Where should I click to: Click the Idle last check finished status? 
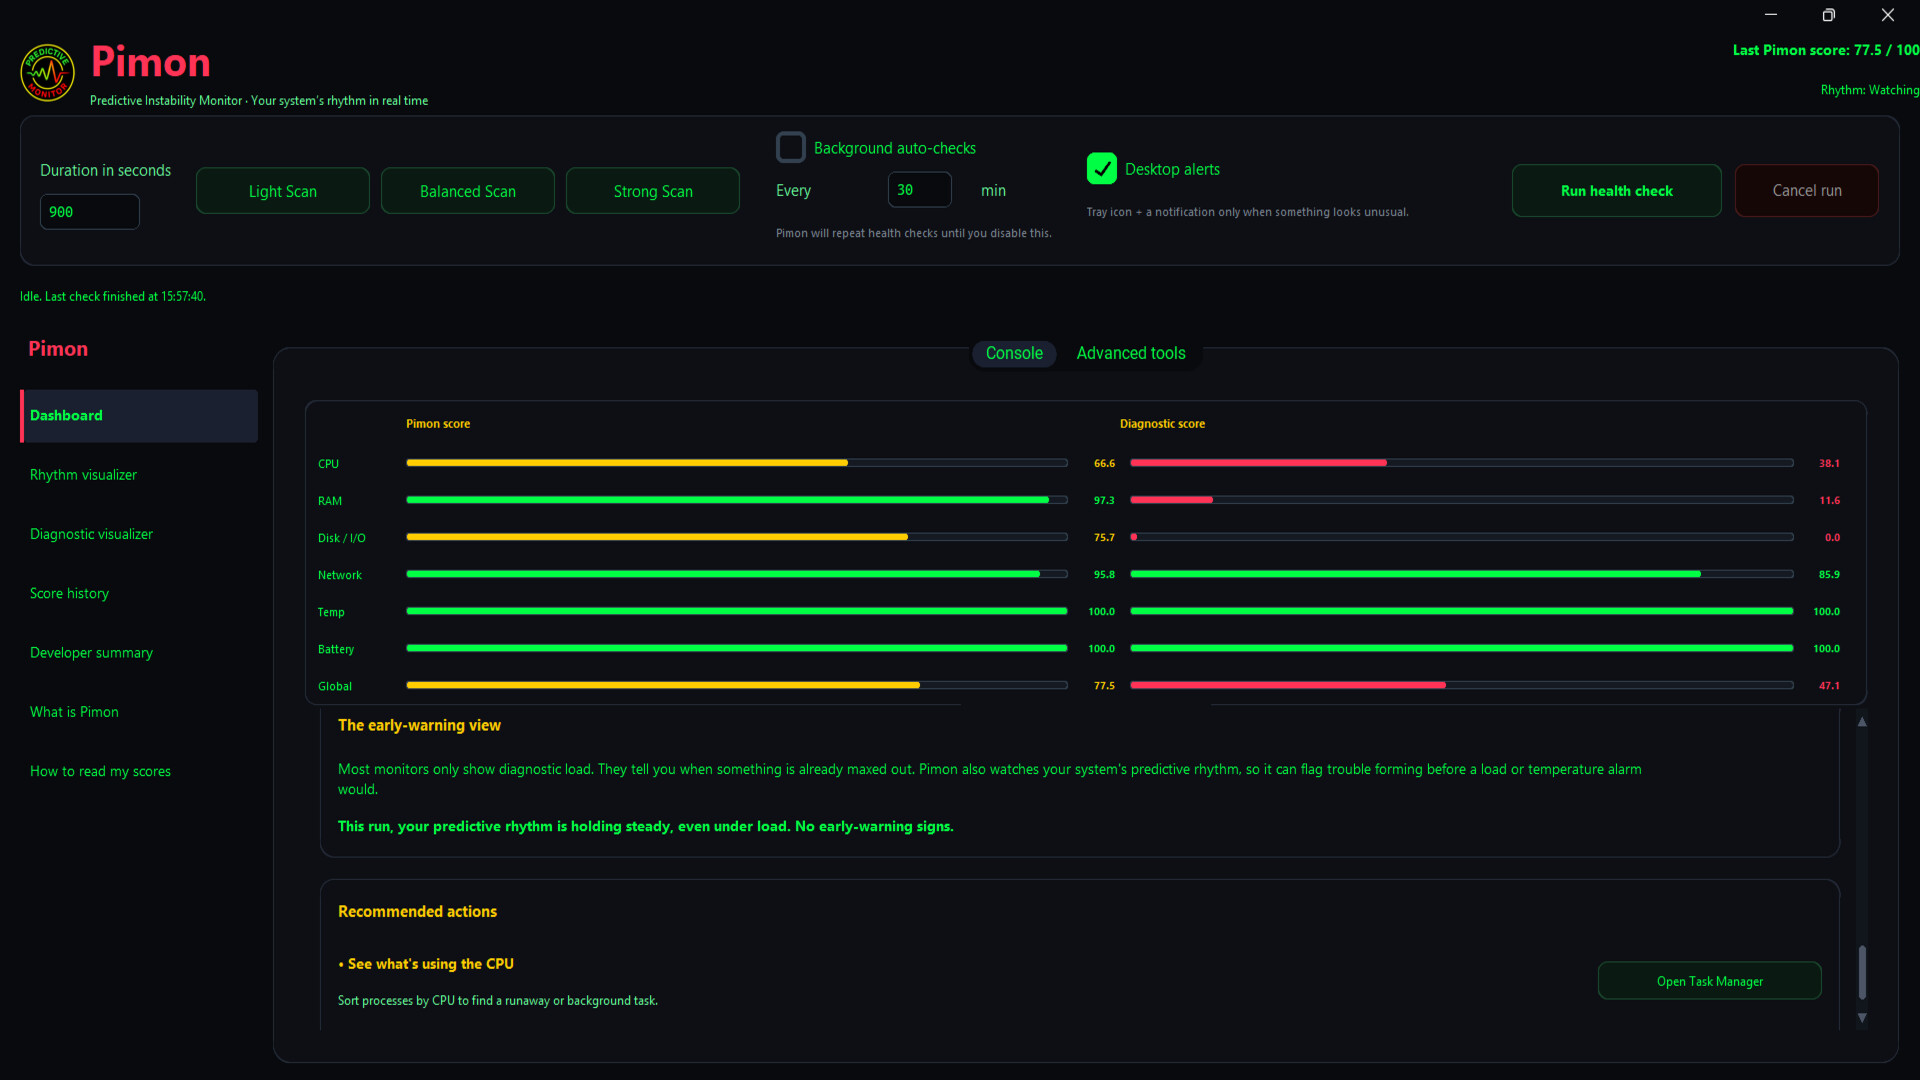click(113, 297)
